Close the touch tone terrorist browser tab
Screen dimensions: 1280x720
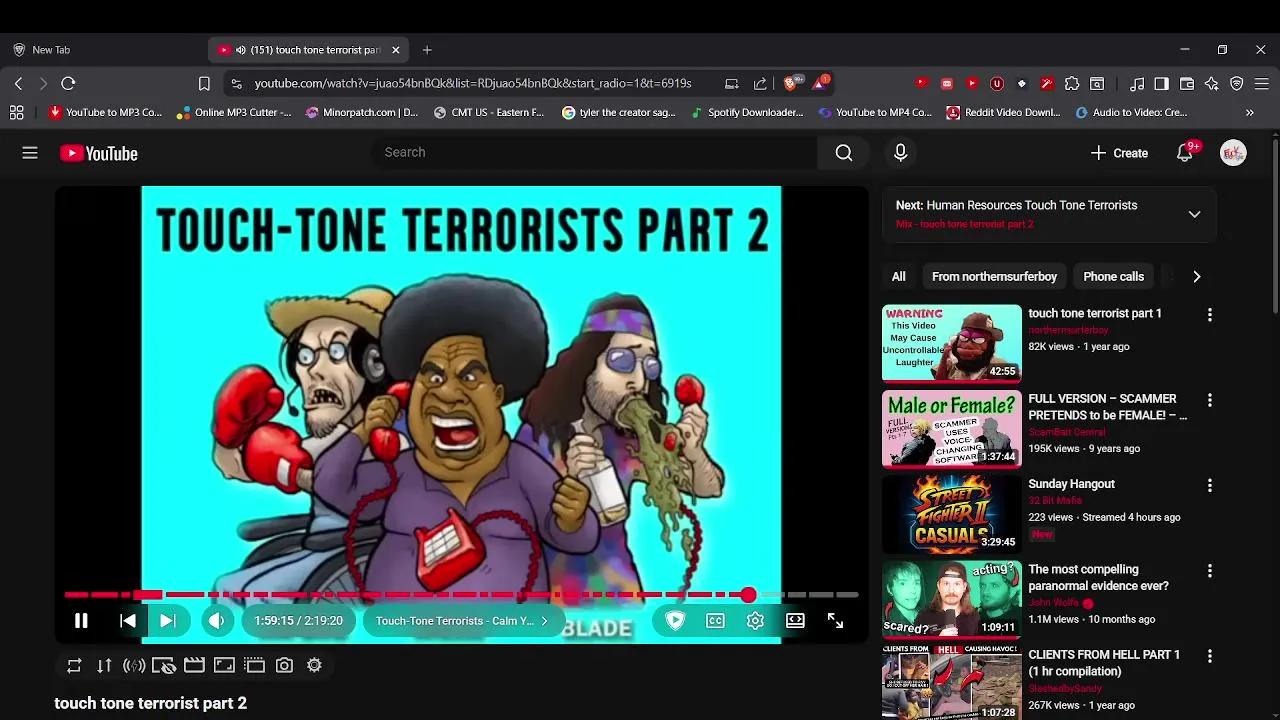click(396, 50)
